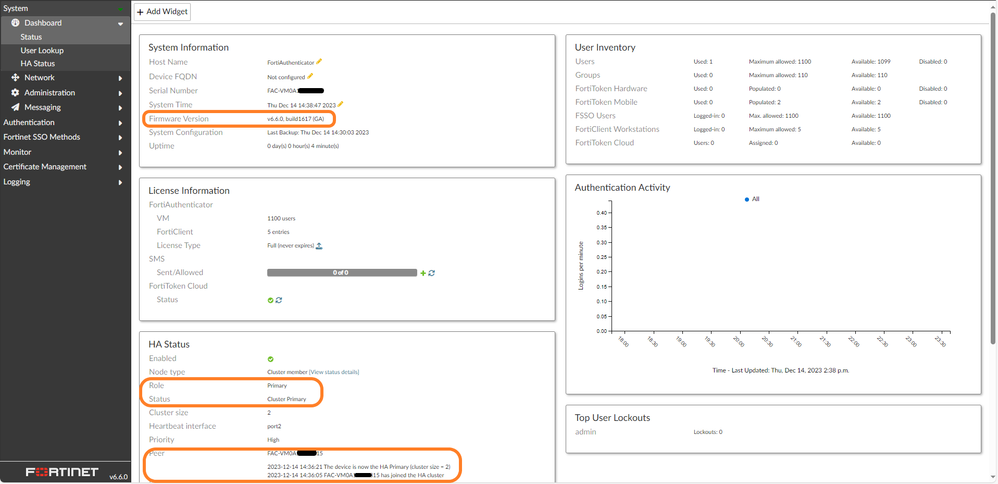Edit Device FQDN with pencil icon
Screen dimensions: 998x484
click(310, 76)
